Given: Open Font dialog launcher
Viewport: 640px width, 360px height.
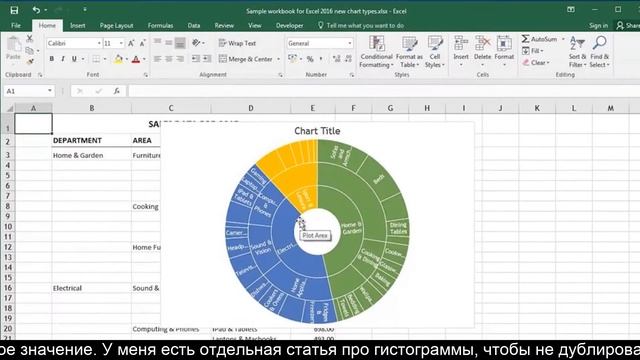Looking at the screenshot, I should point(146,75).
